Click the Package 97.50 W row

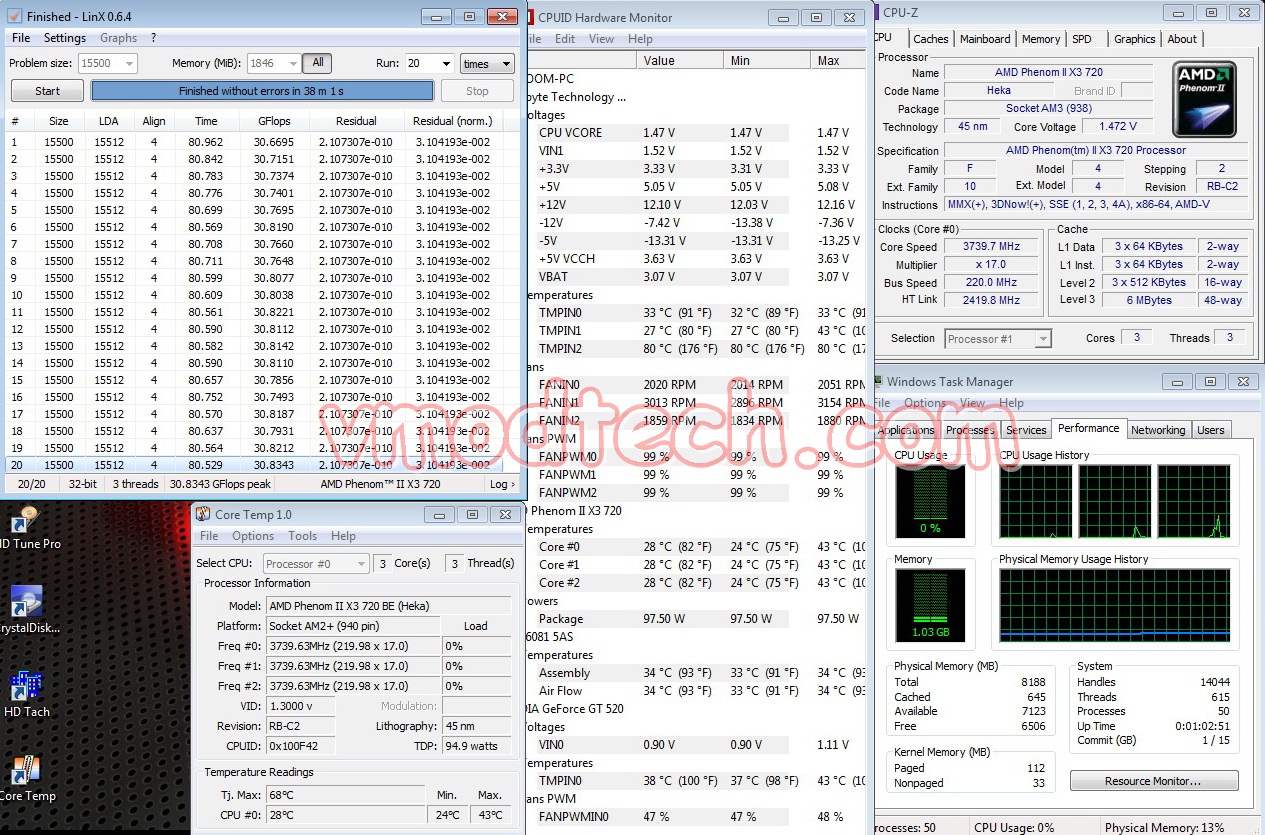pos(695,618)
